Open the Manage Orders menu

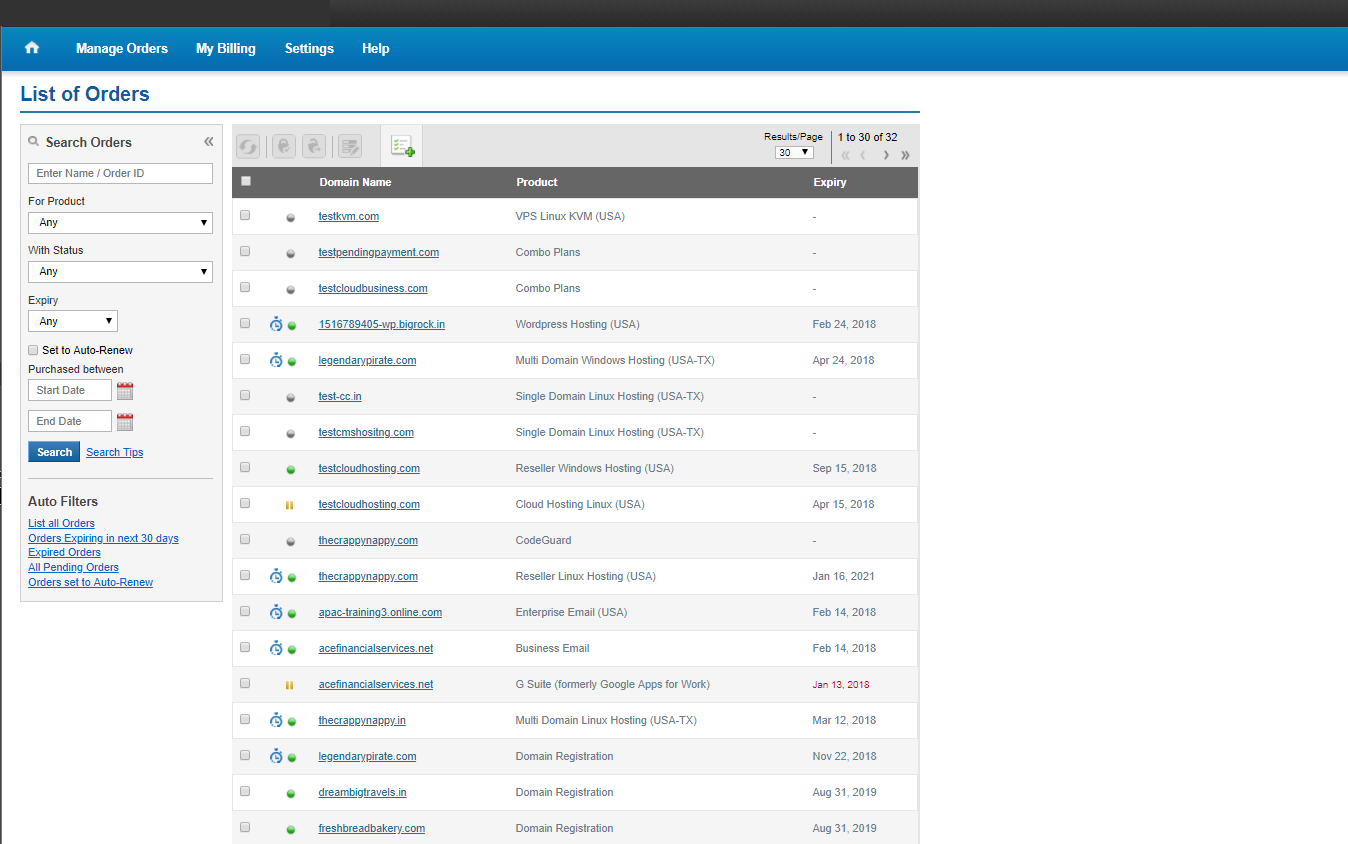coord(122,48)
